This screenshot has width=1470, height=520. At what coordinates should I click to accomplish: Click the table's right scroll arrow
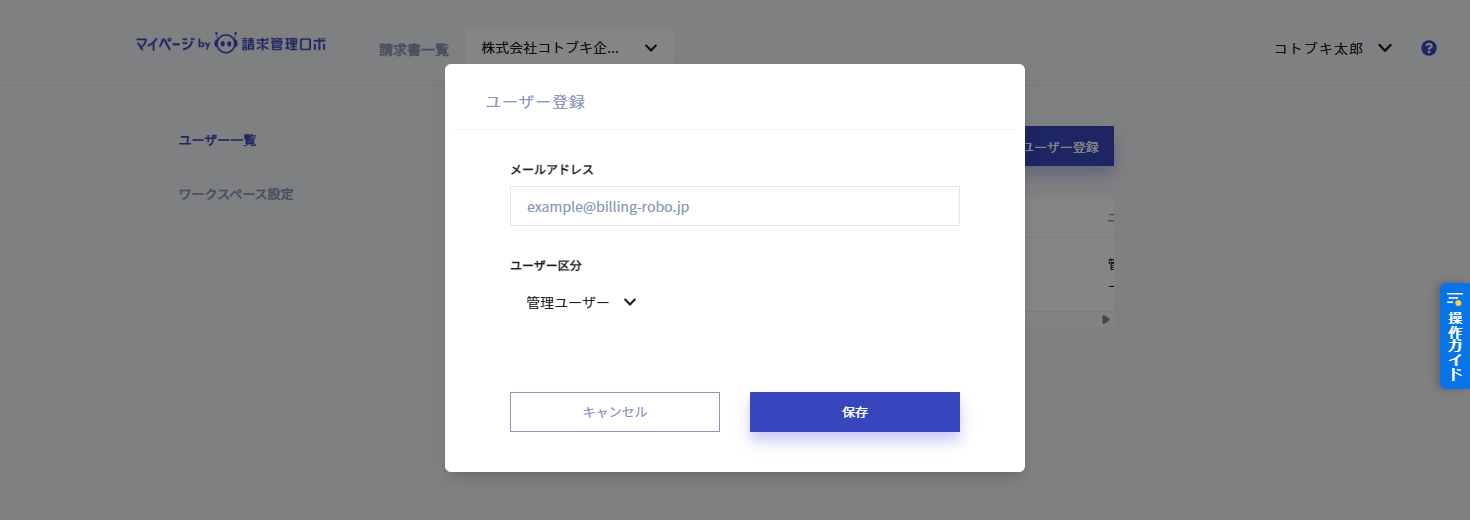coord(1106,319)
